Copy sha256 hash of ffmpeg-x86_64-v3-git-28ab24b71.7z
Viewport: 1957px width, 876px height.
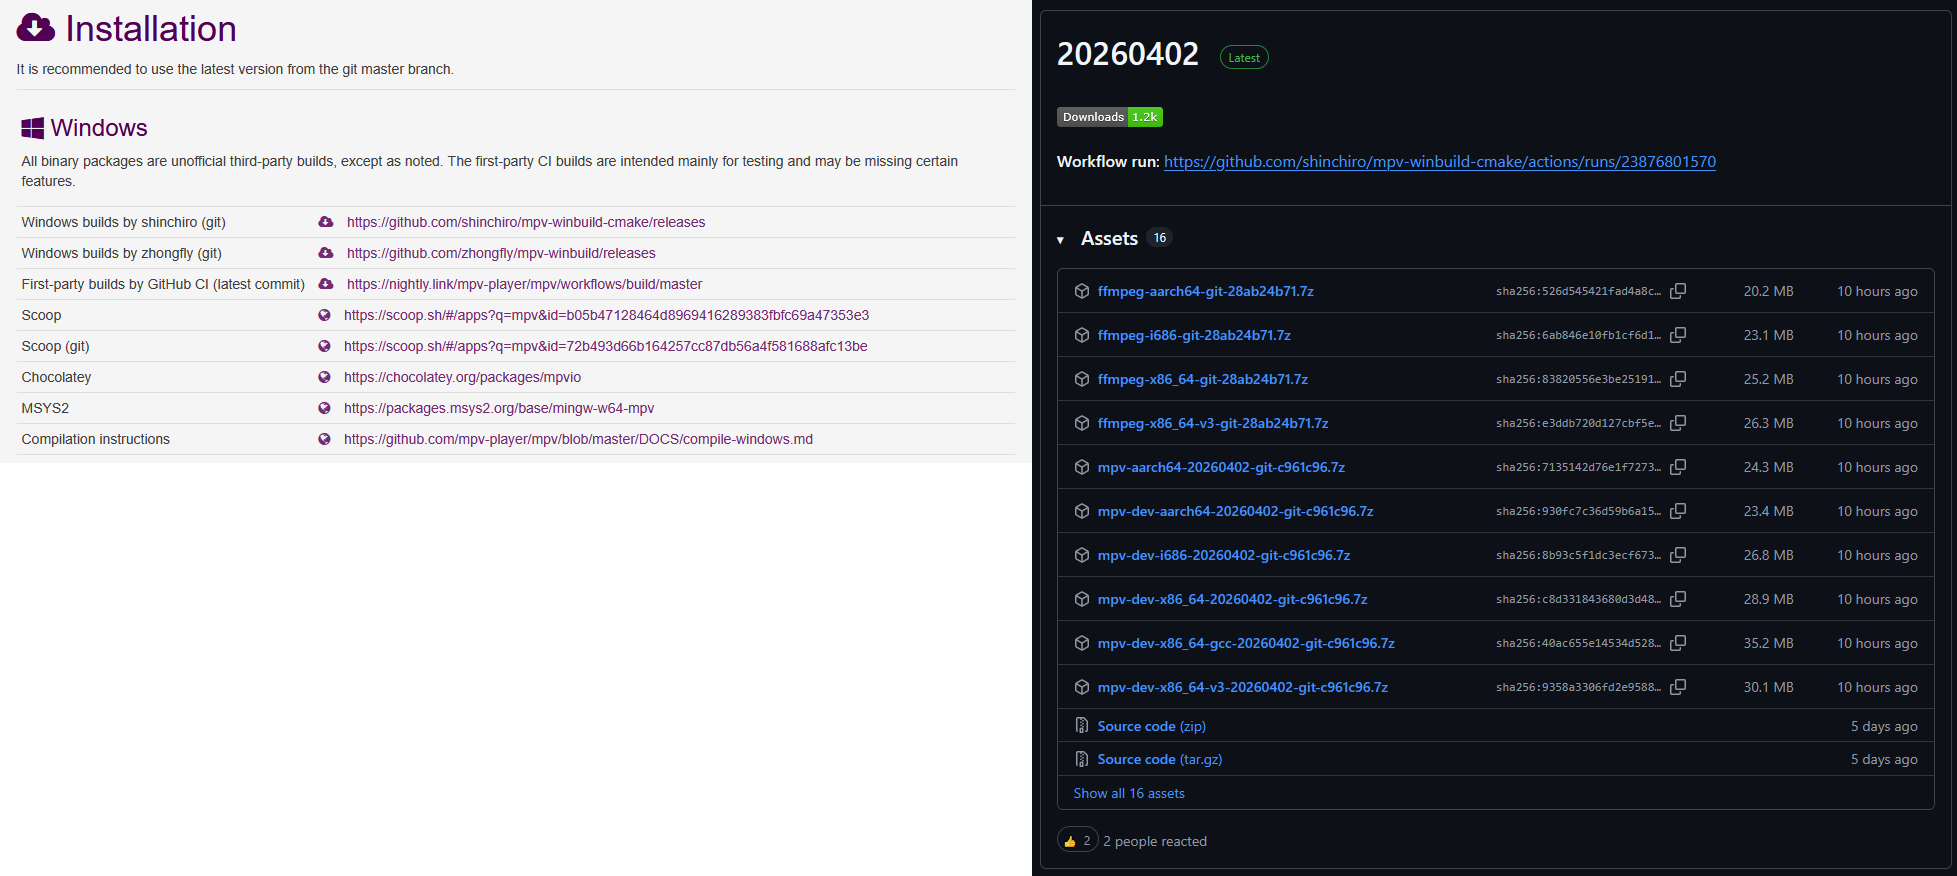1678,423
